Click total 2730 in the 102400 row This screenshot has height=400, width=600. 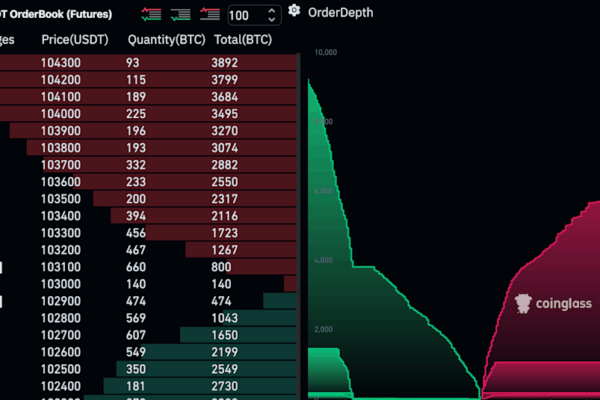[x=225, y=386]
